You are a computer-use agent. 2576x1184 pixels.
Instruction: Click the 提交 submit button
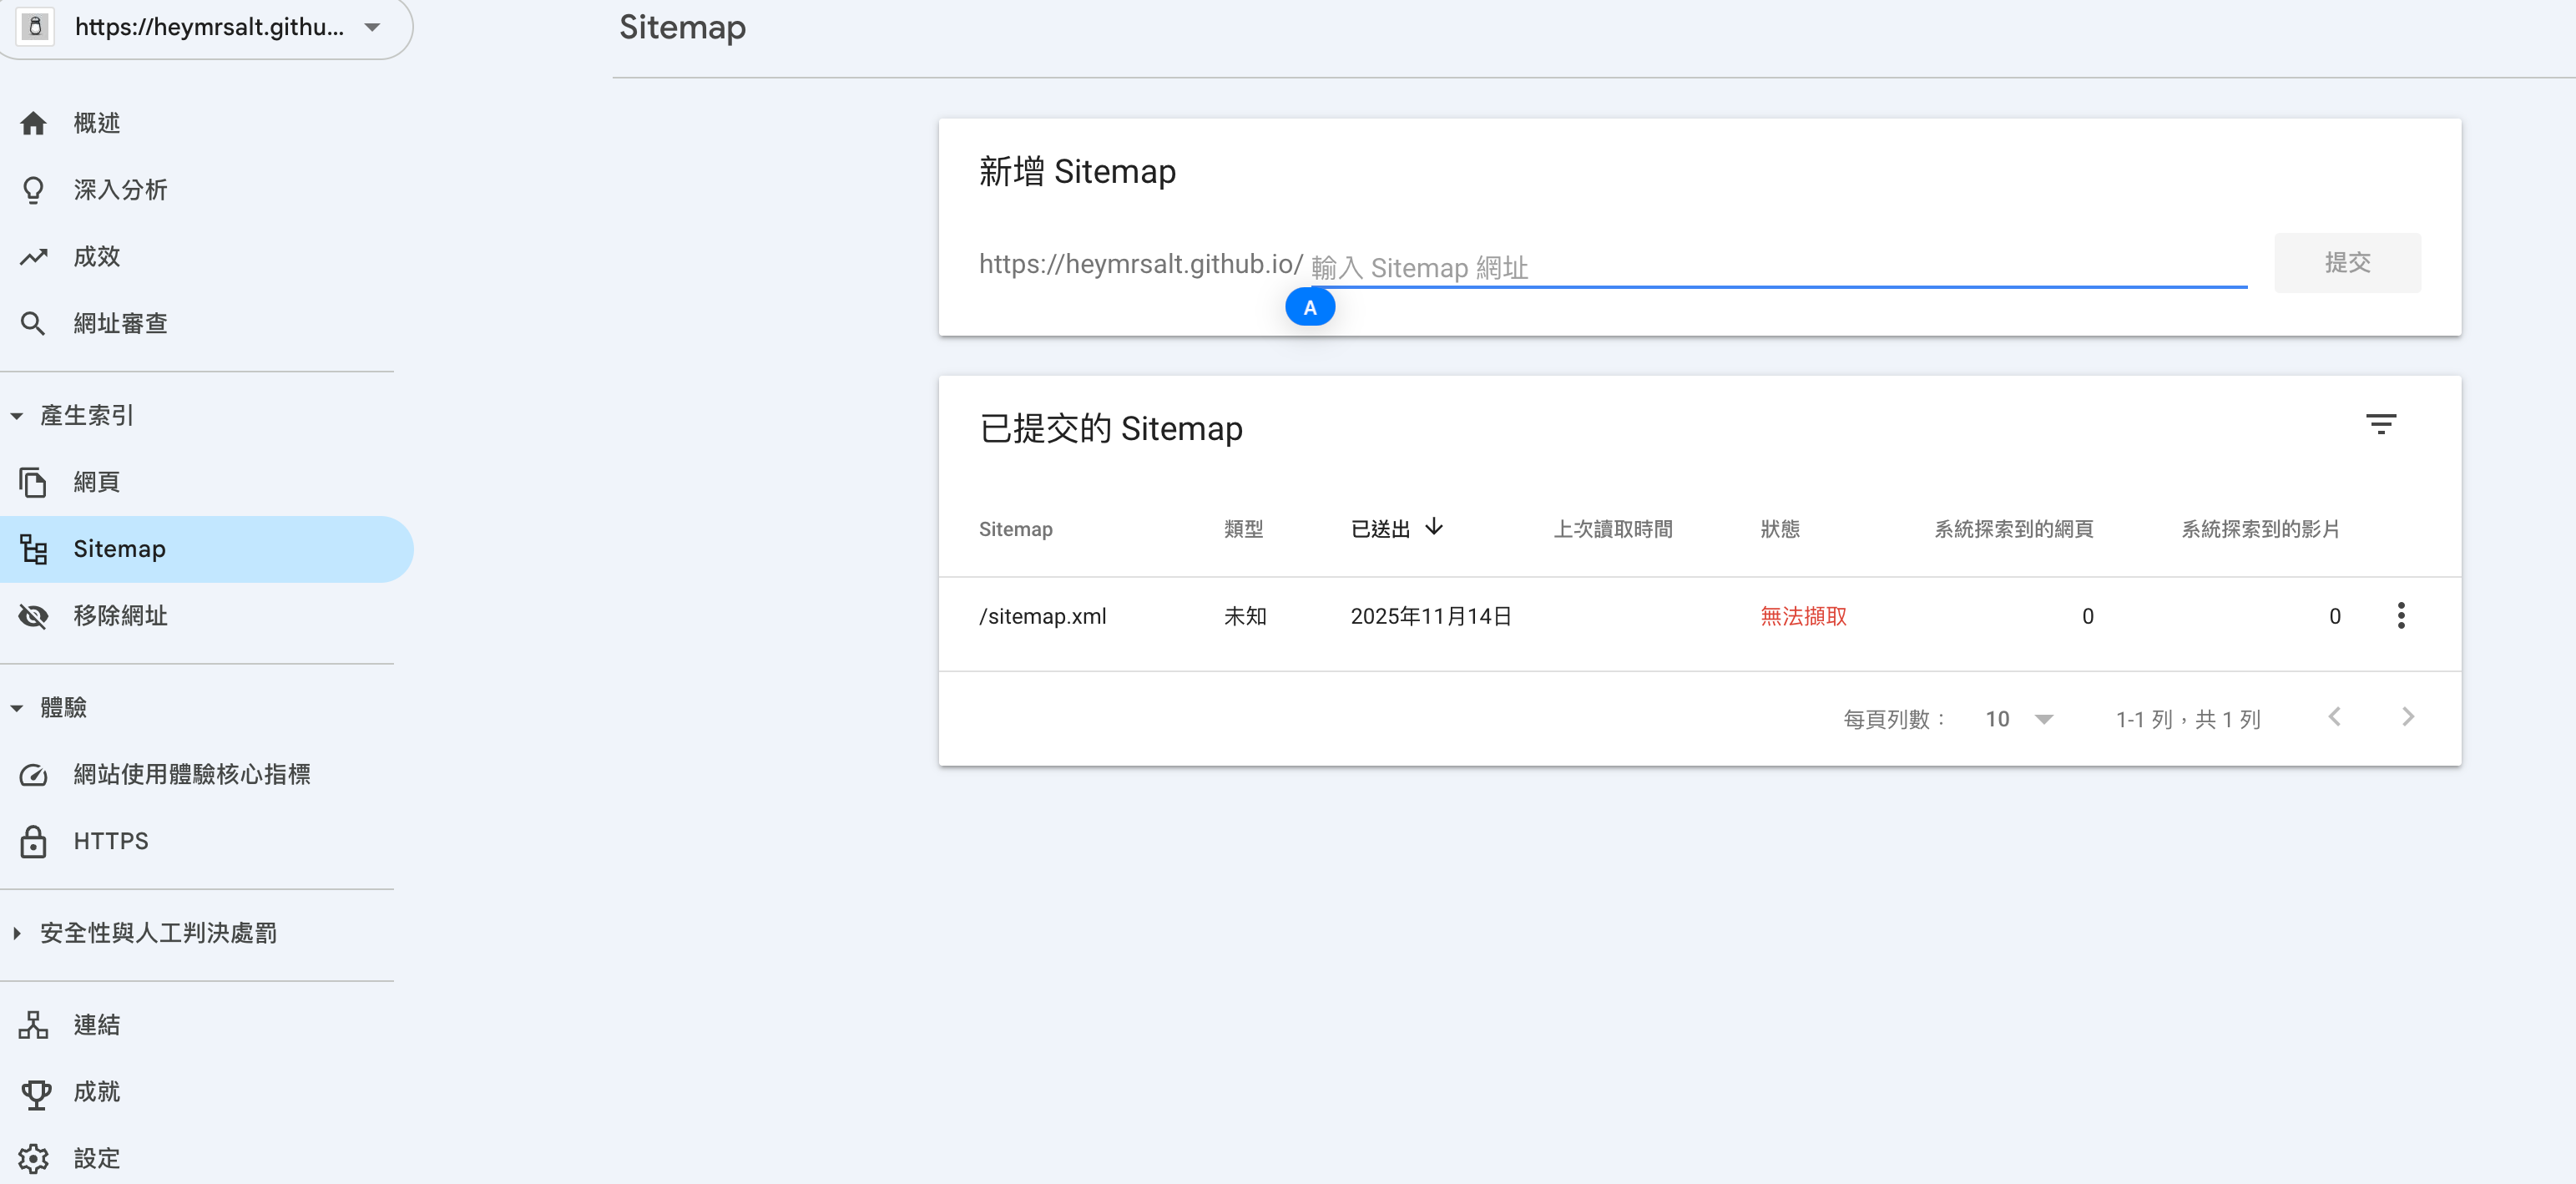pos(2348,262)
